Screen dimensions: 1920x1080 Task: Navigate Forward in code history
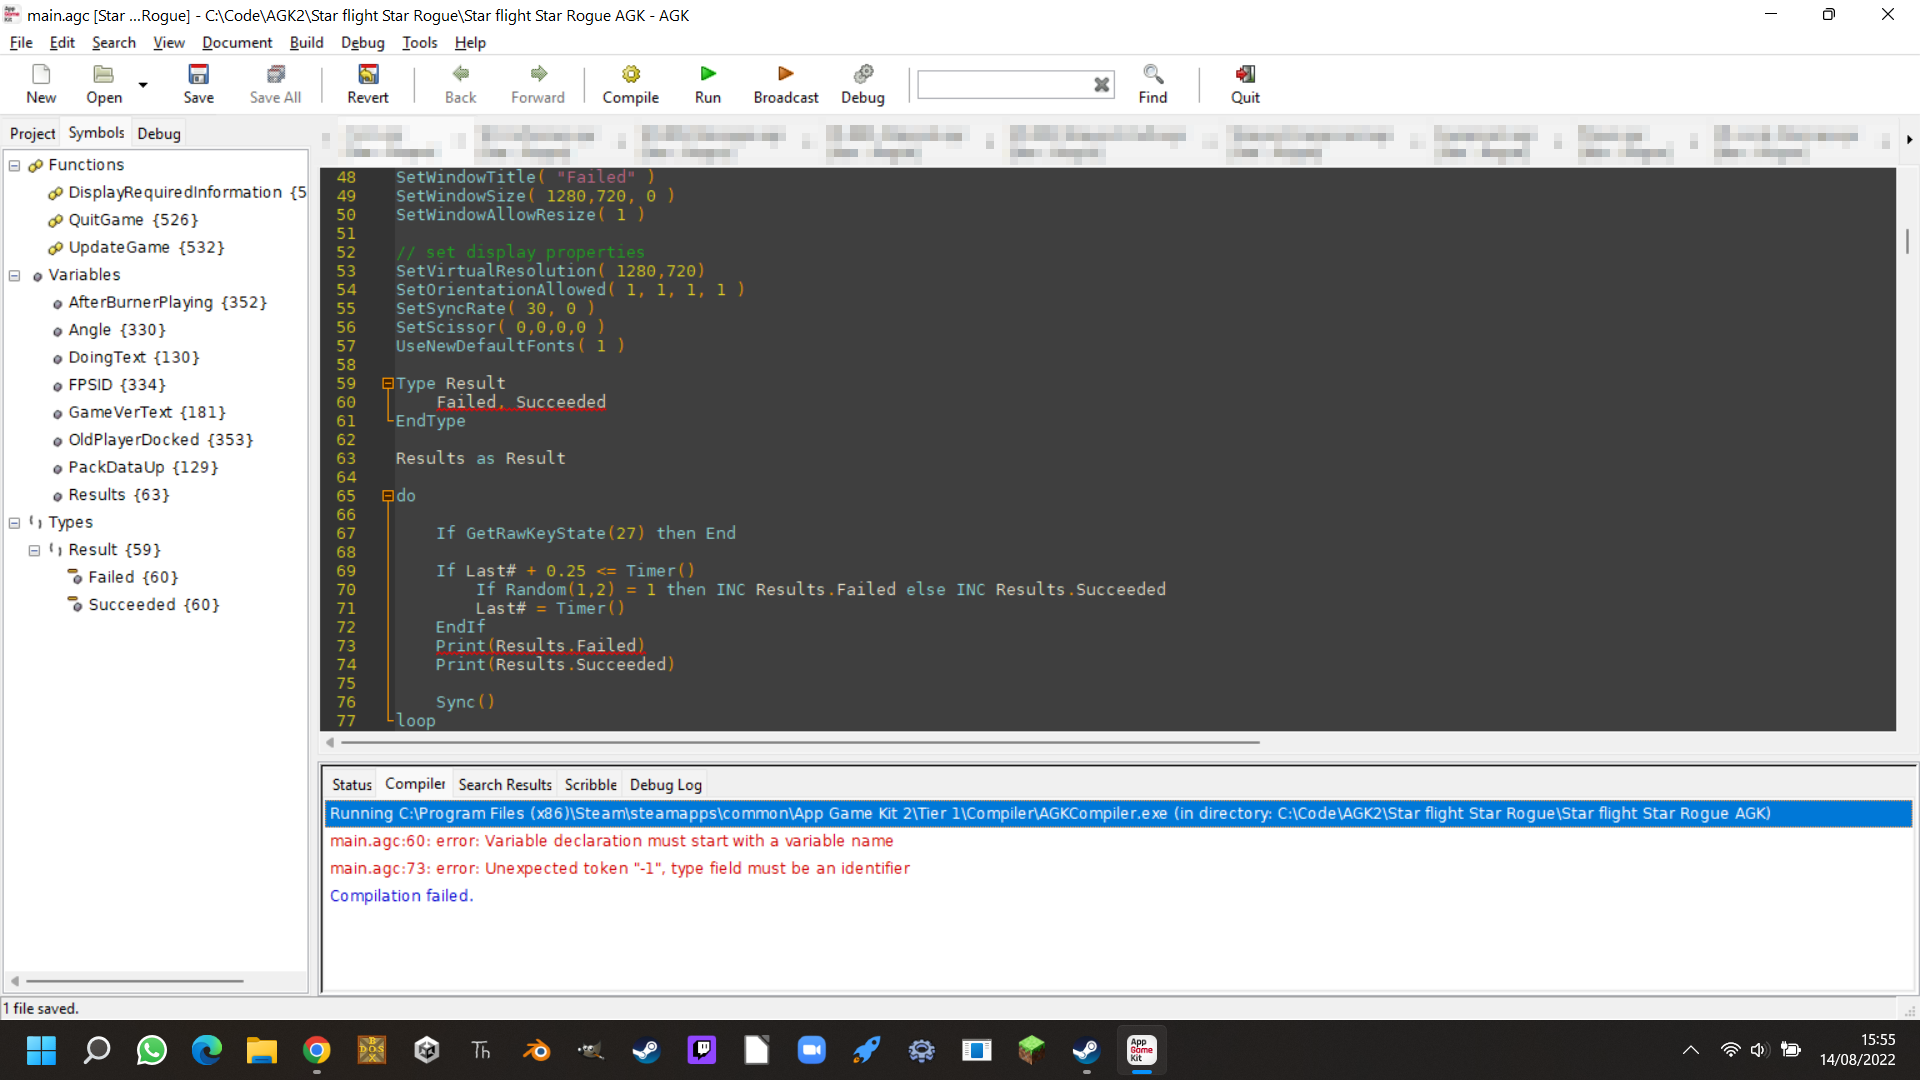coord(538,84)
